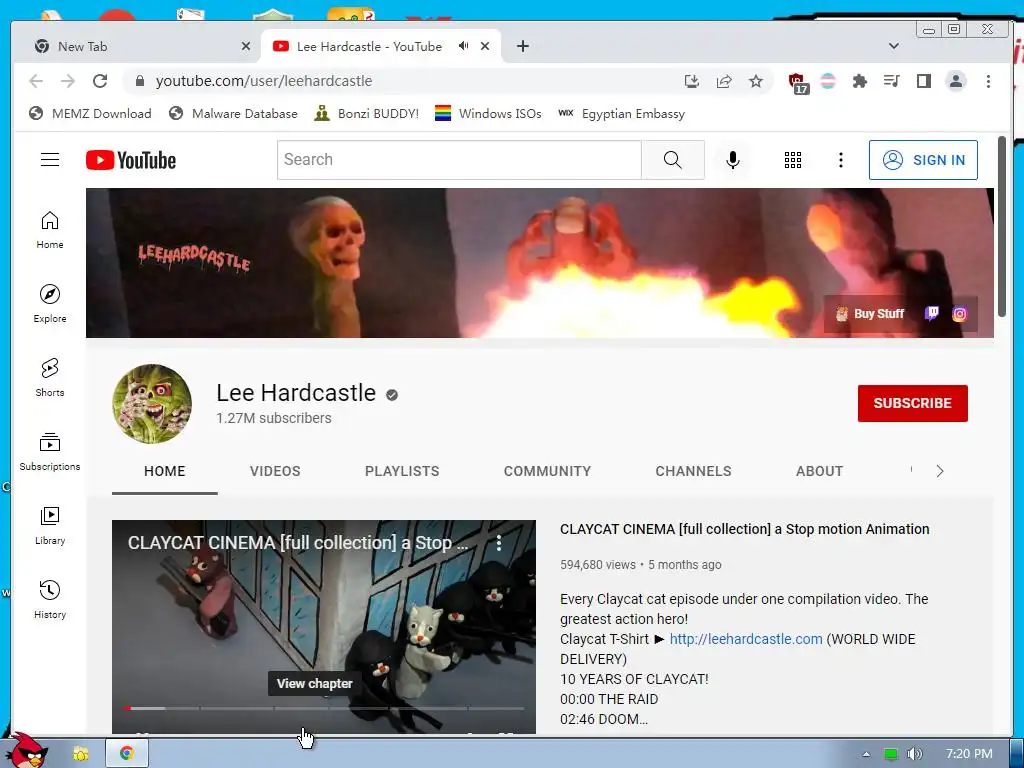1024x768 pixels.
Task: Expand more channel tabs with right chevron
Action: click(x=940, y=471)
